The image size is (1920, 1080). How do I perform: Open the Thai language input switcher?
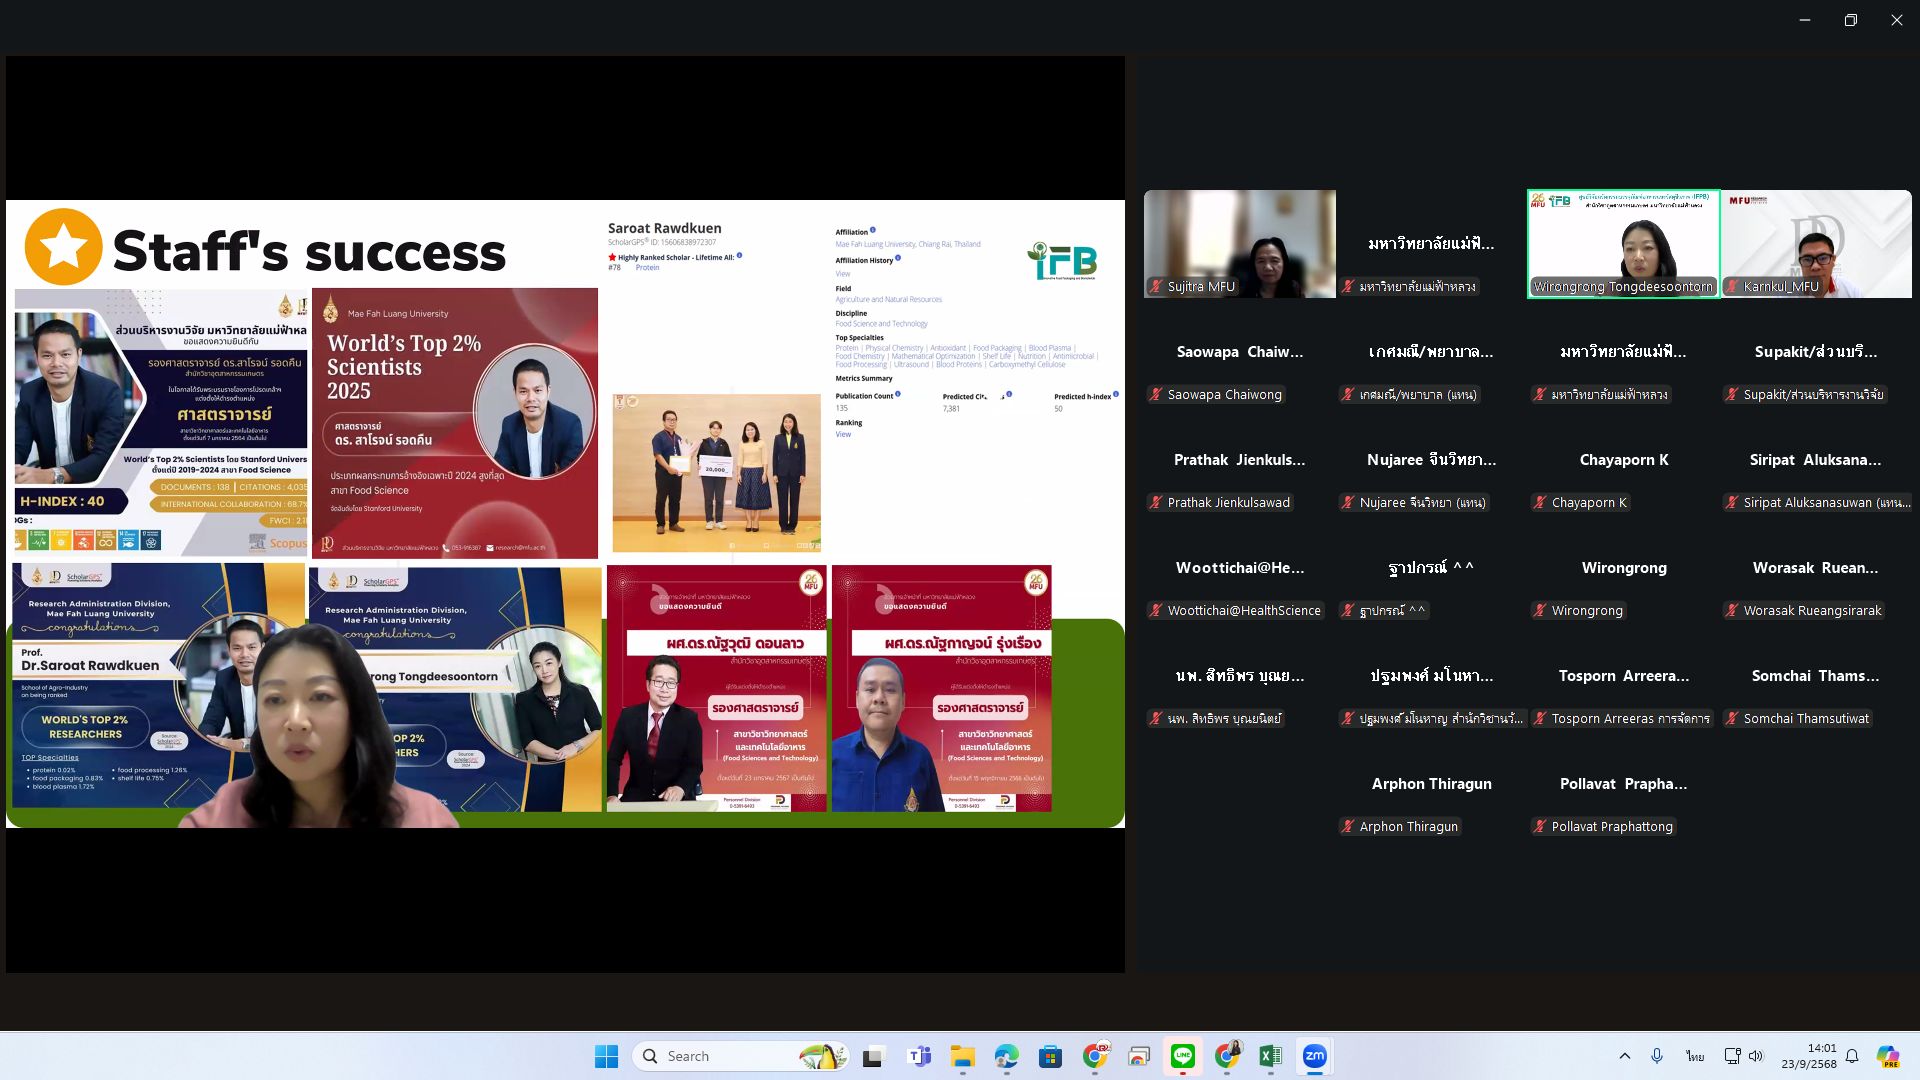click(x=1694, y=1056)
